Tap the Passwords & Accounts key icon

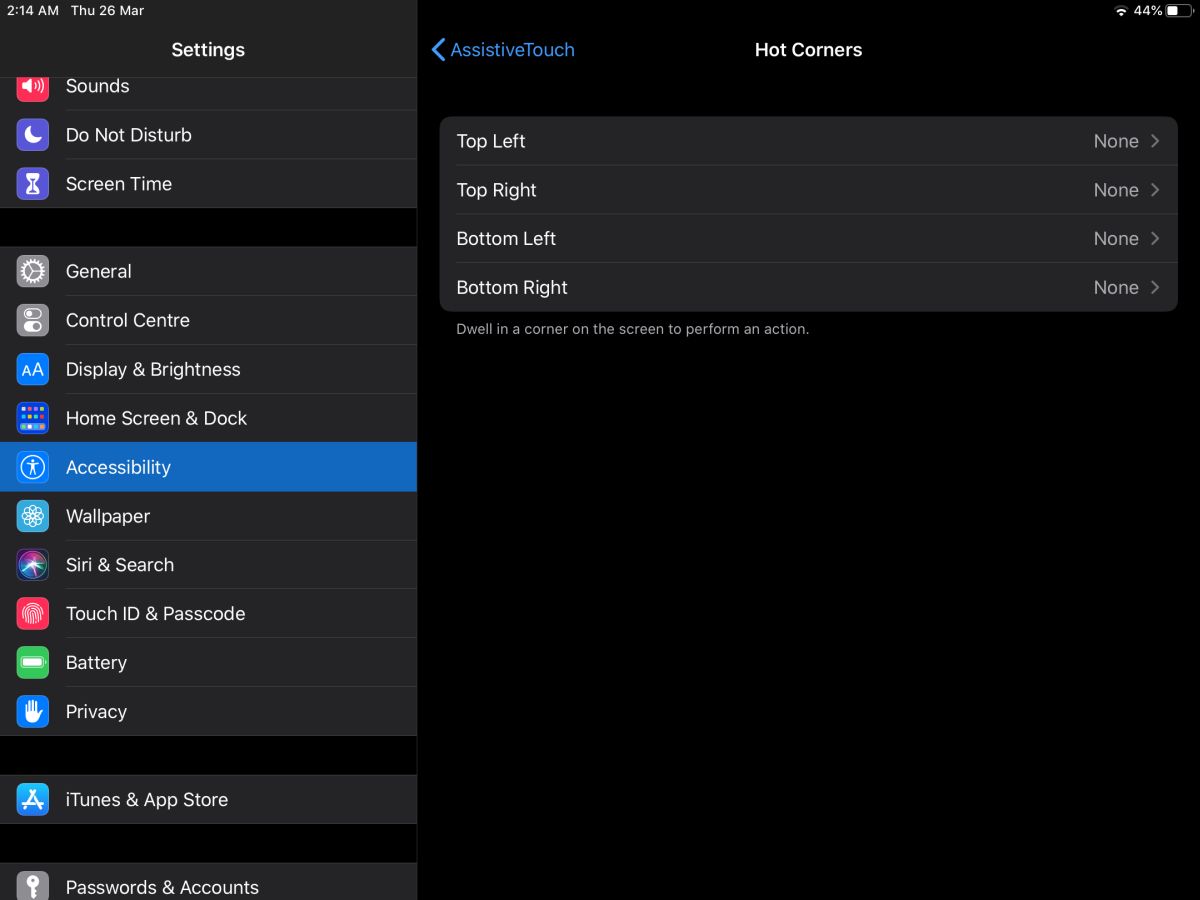(x=33, y=887)
